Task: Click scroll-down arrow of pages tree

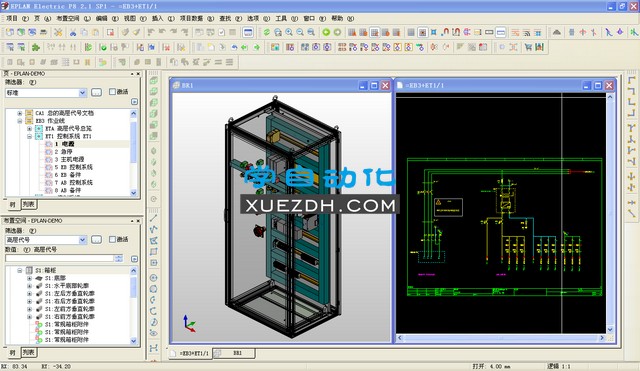Action: [133, 193]
